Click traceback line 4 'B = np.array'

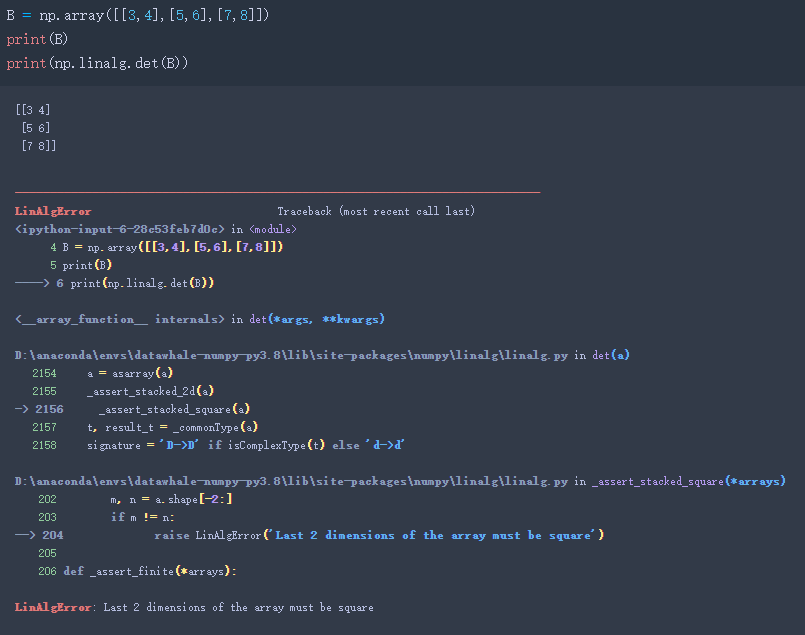coord(167,247)
